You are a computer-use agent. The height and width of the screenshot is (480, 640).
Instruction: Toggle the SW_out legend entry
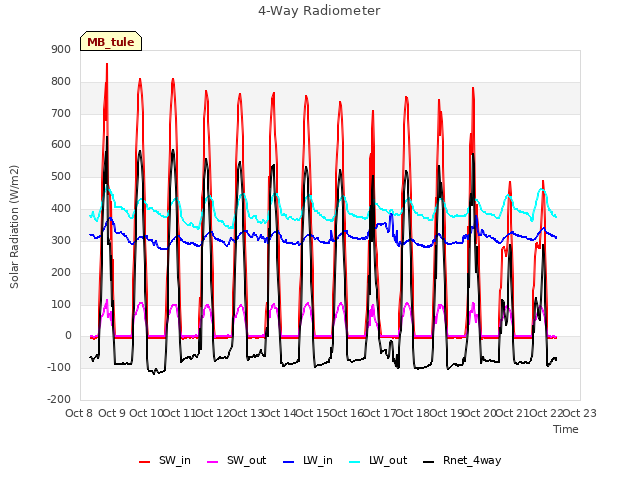pyautogui.click(x=237, y=461)
